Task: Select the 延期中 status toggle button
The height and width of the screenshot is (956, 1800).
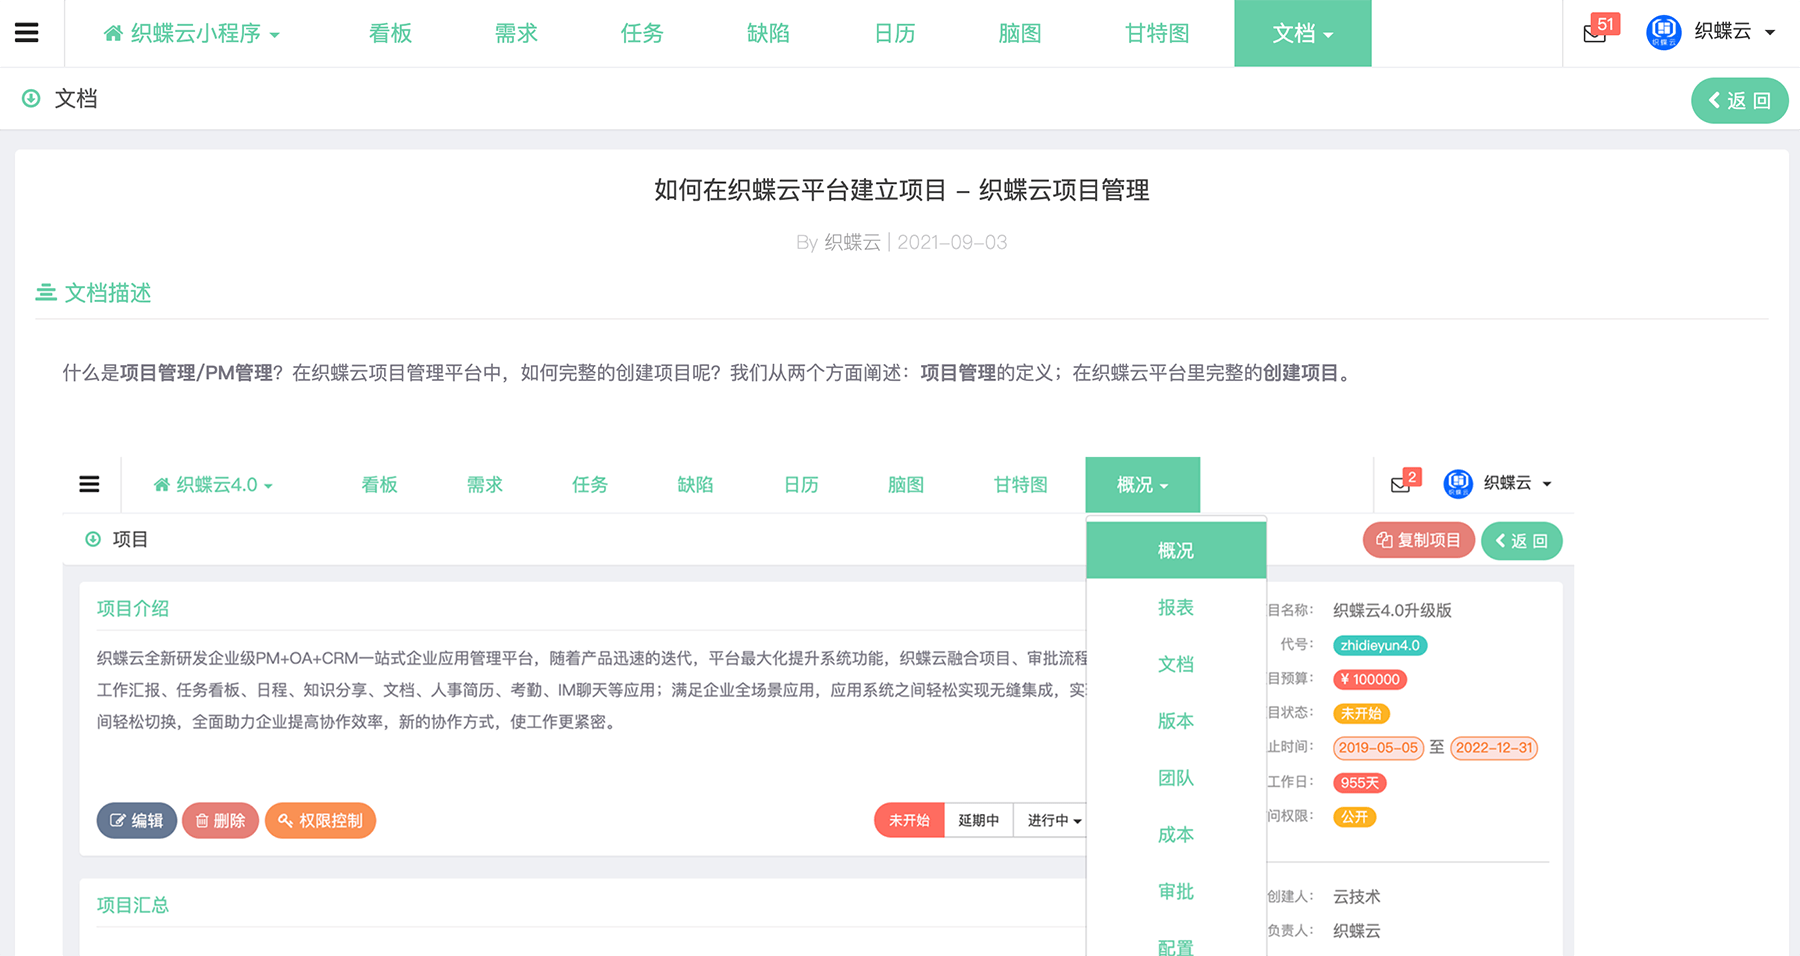Action: click(x=978, y=820)
